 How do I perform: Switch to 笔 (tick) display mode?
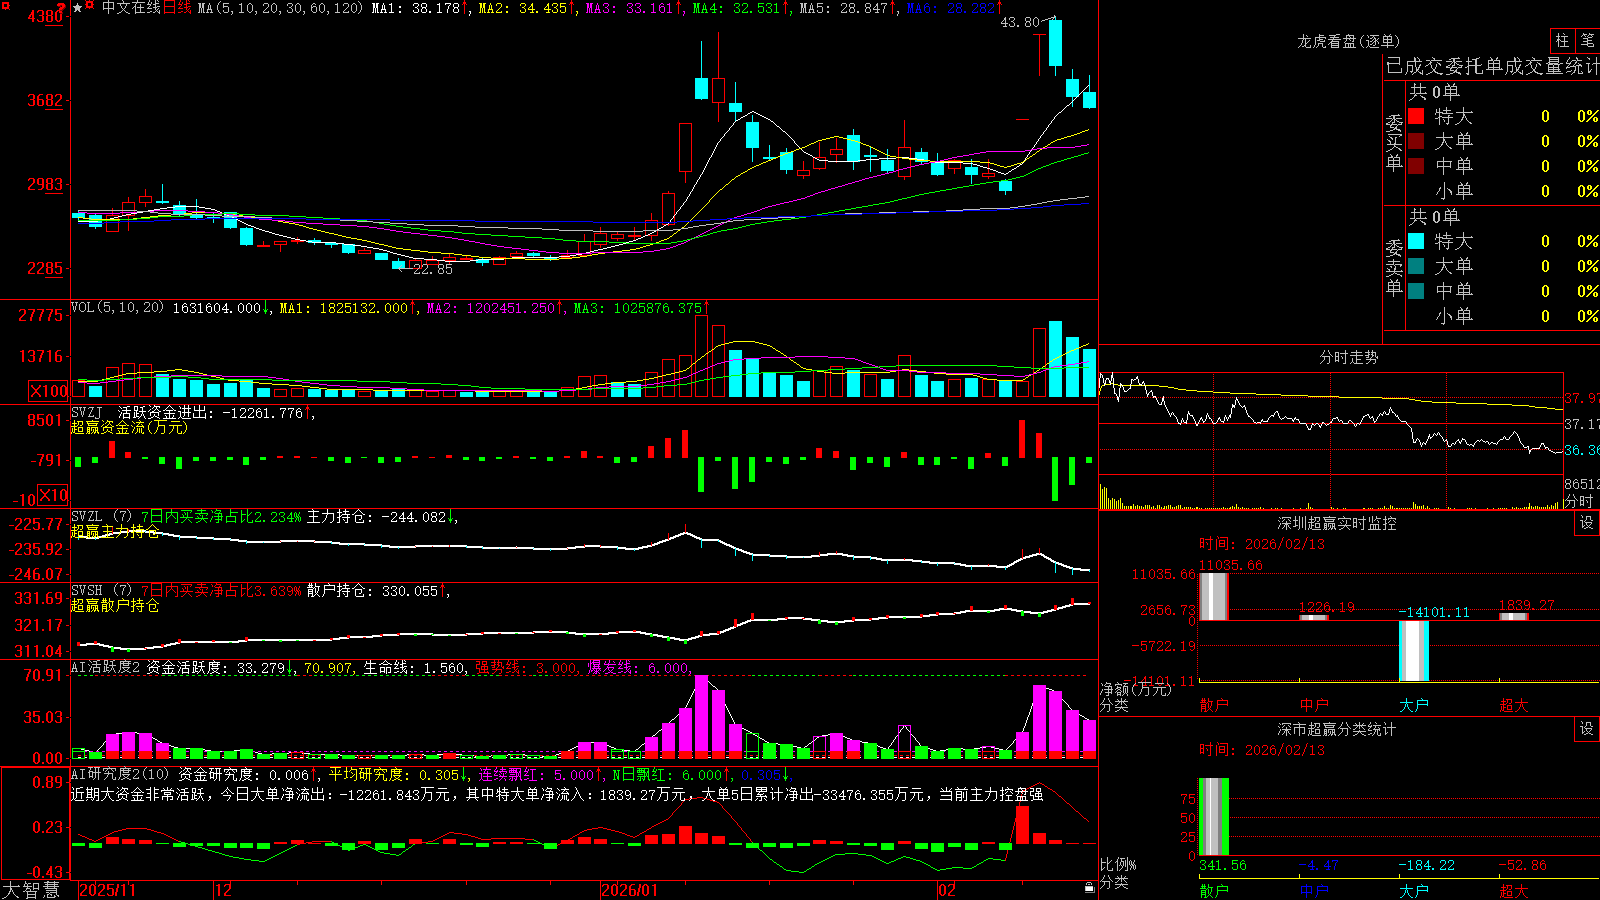(x=1588, y=41)
